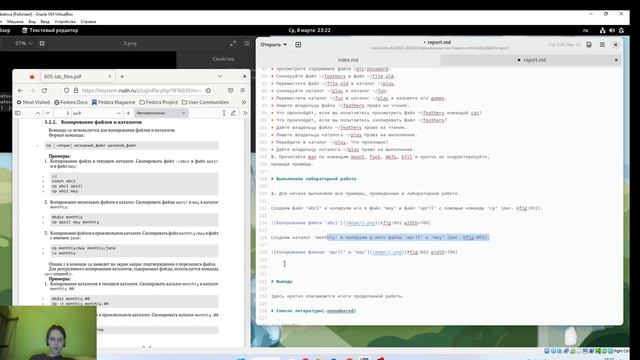Click the power icon in the top bar

click(621, 30)
